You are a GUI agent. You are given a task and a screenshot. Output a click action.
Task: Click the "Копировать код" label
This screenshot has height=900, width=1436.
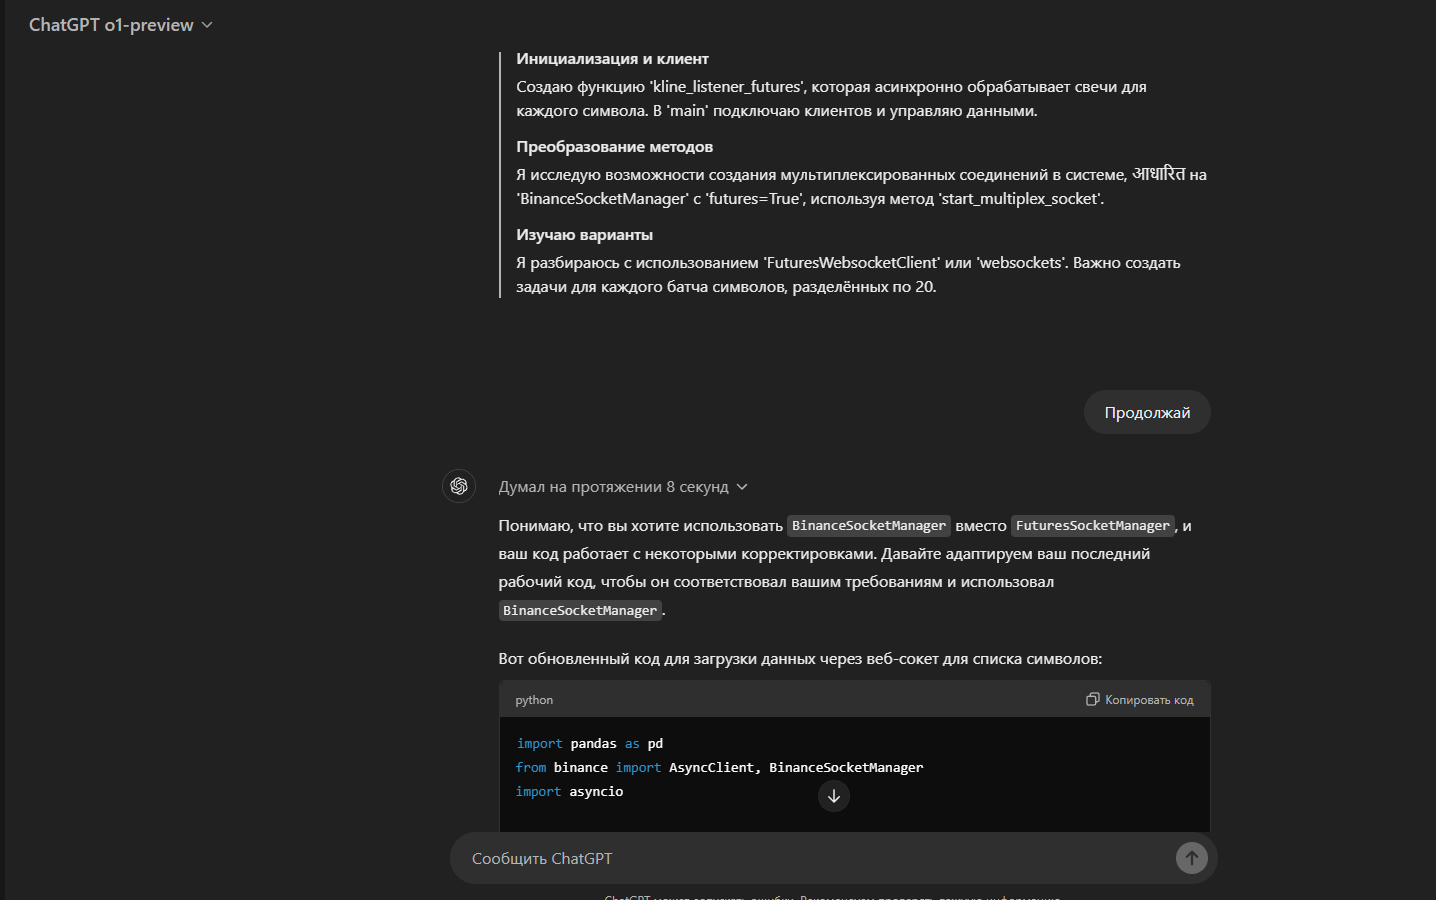(1149, 700)
